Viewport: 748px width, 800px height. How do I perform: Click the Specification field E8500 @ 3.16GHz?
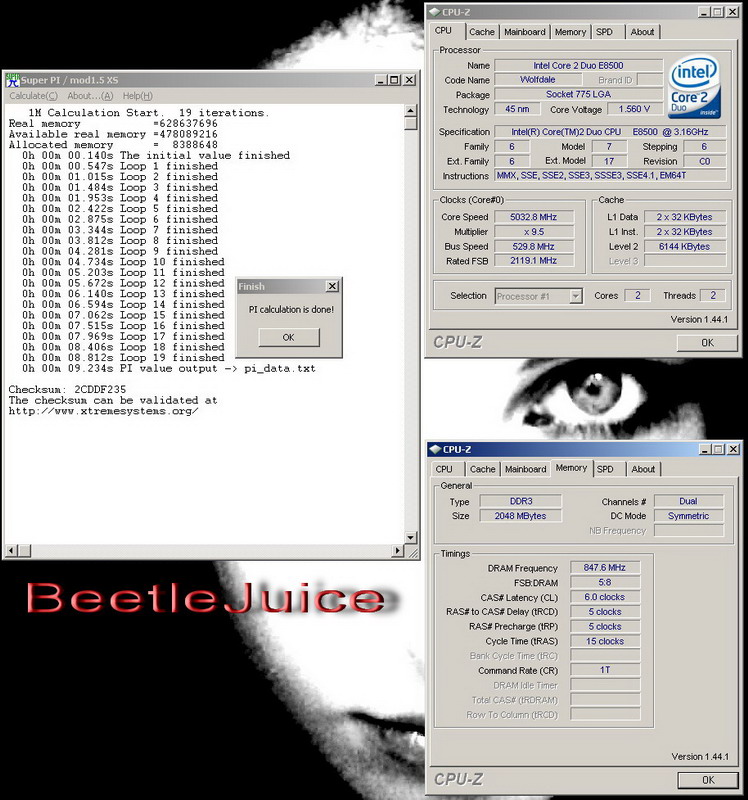pyautogui.click(x=610, y=132)
